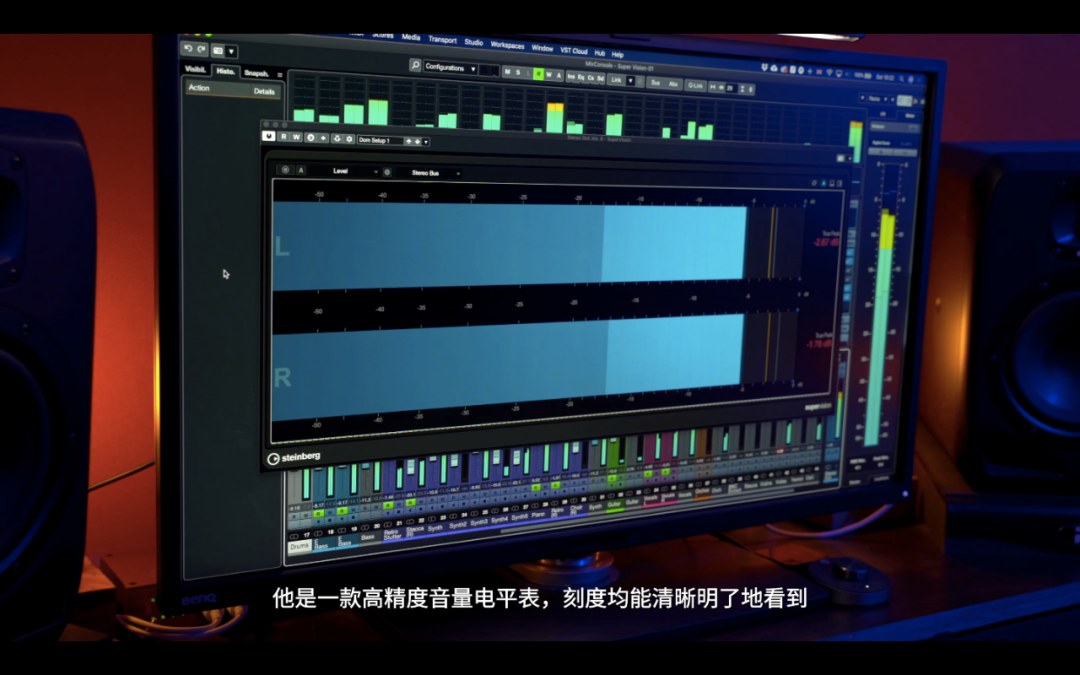Click the R button in plugin window header
Viewport: 1080px width, 675px height.
click(x=283, y=137)
